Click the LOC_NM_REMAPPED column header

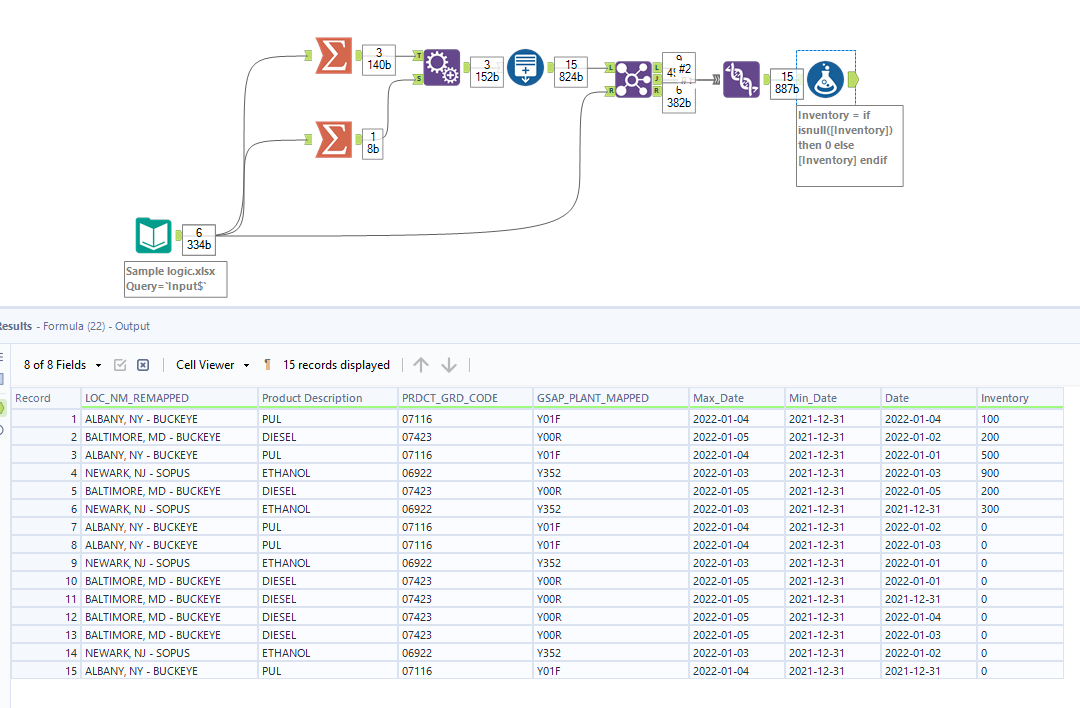(136, 398)
